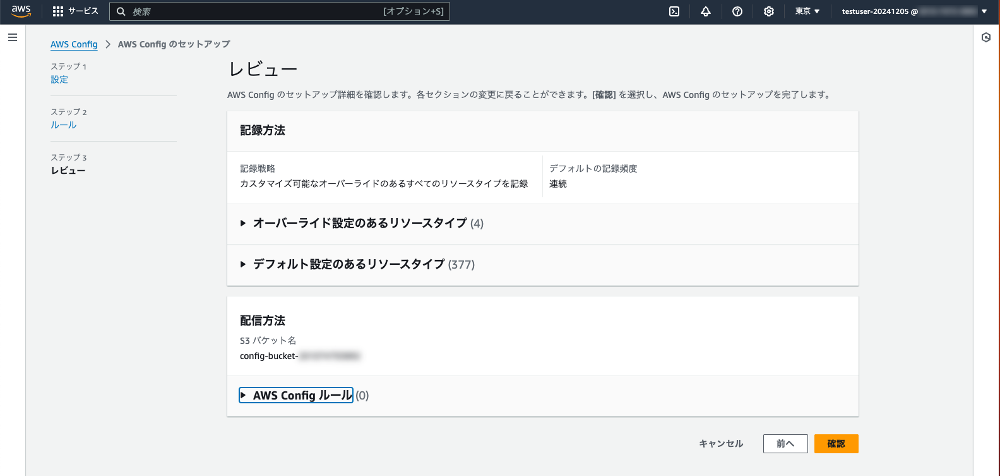The image size is (1000, 476).
Task: Open the notifications bell
Action: [x=705, y=11]
